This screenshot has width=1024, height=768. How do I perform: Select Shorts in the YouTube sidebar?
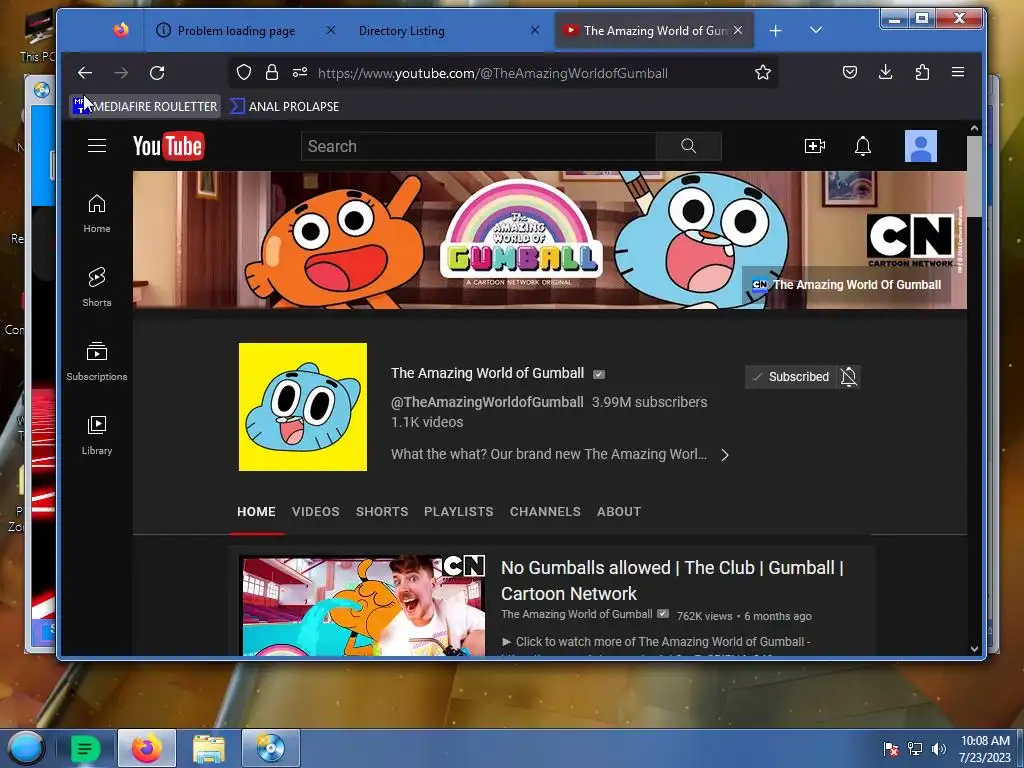97,287
